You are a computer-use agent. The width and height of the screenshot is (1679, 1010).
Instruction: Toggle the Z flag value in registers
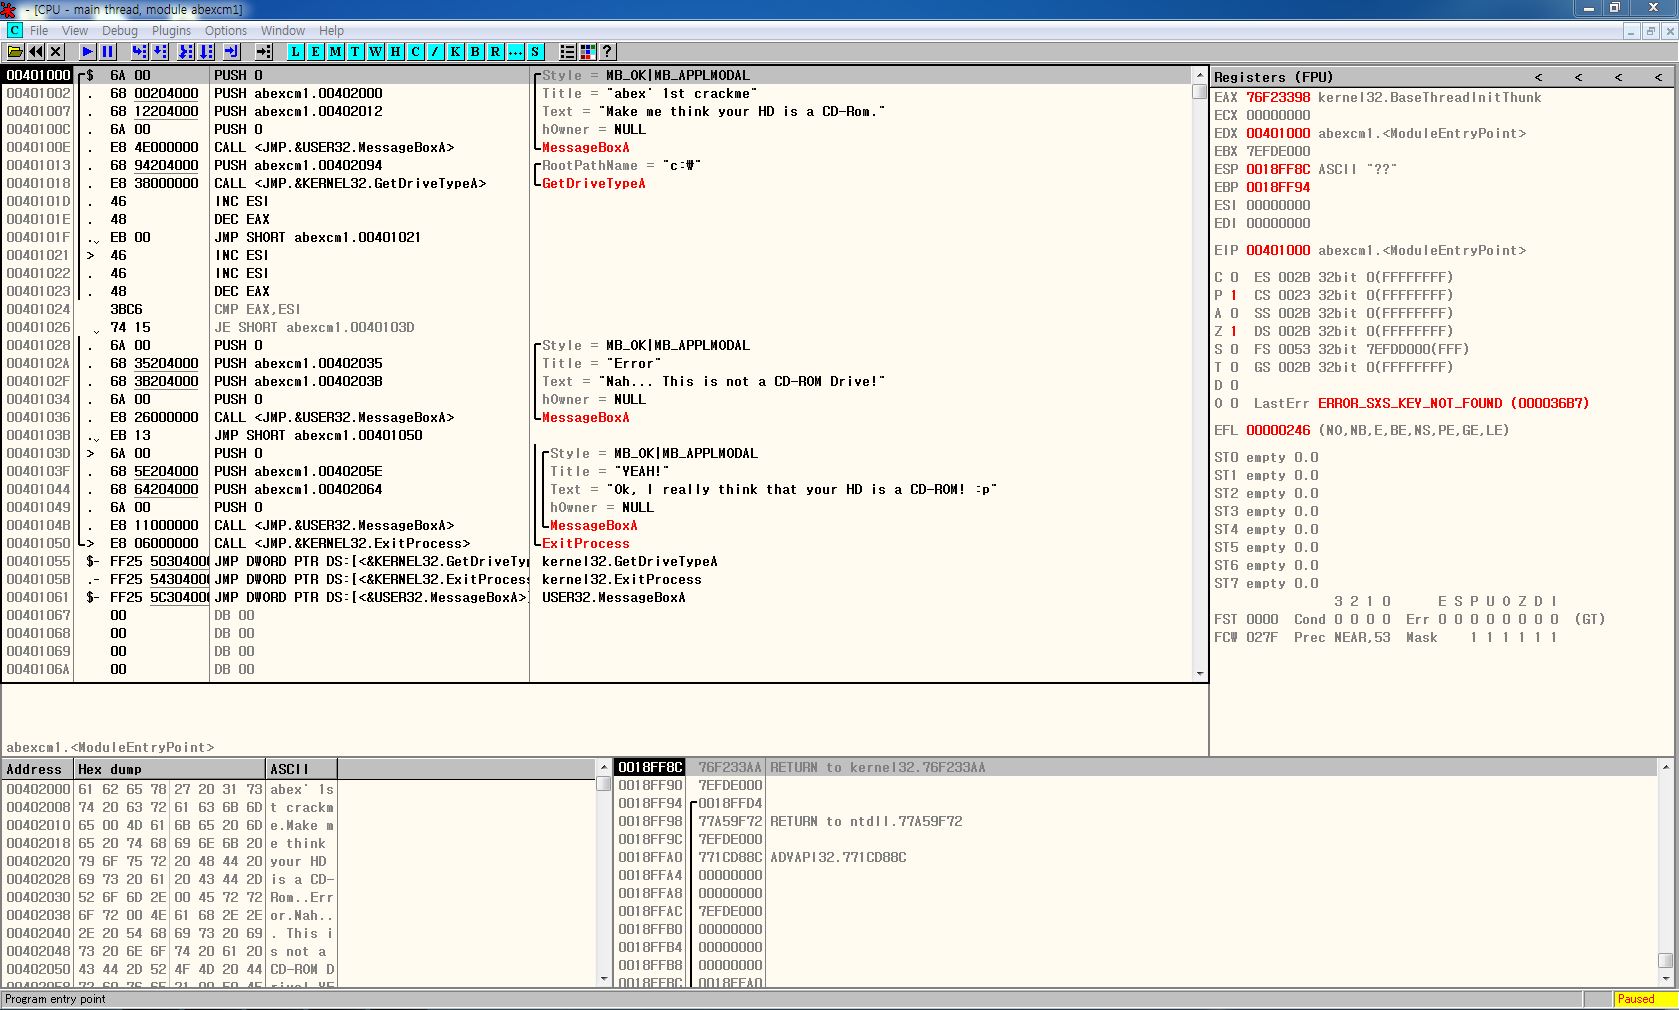[1234, 331]
